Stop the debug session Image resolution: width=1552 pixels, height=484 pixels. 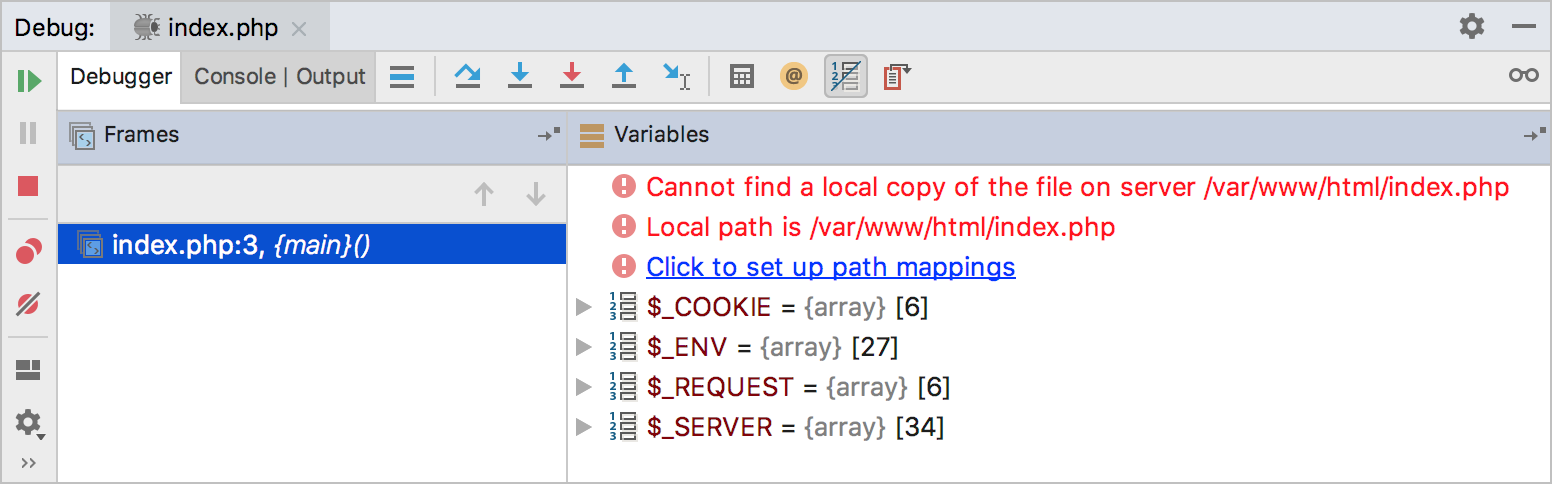click(28, 186)
